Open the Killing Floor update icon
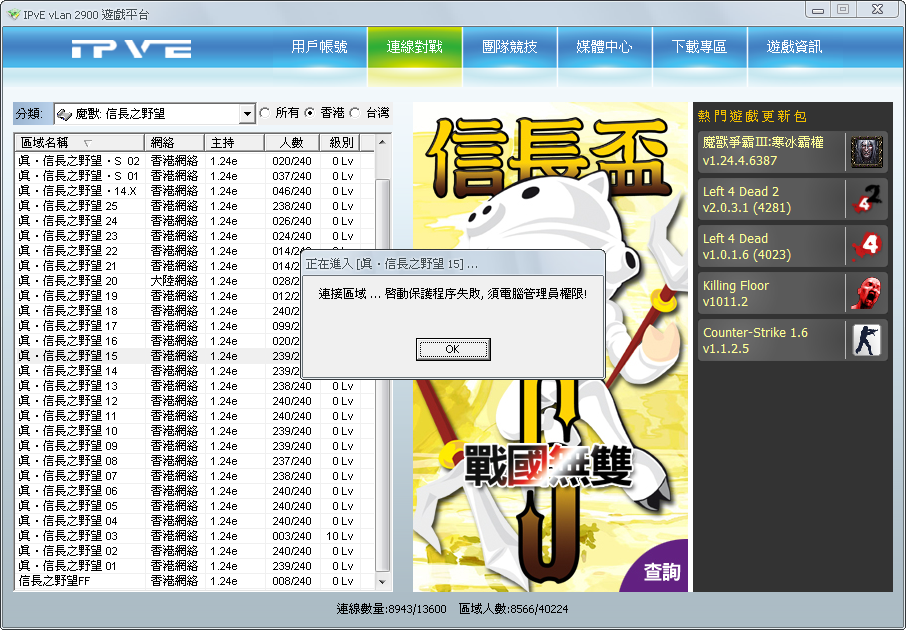Image resolution: width=906 pixels, height=630 pixels. 867,293
